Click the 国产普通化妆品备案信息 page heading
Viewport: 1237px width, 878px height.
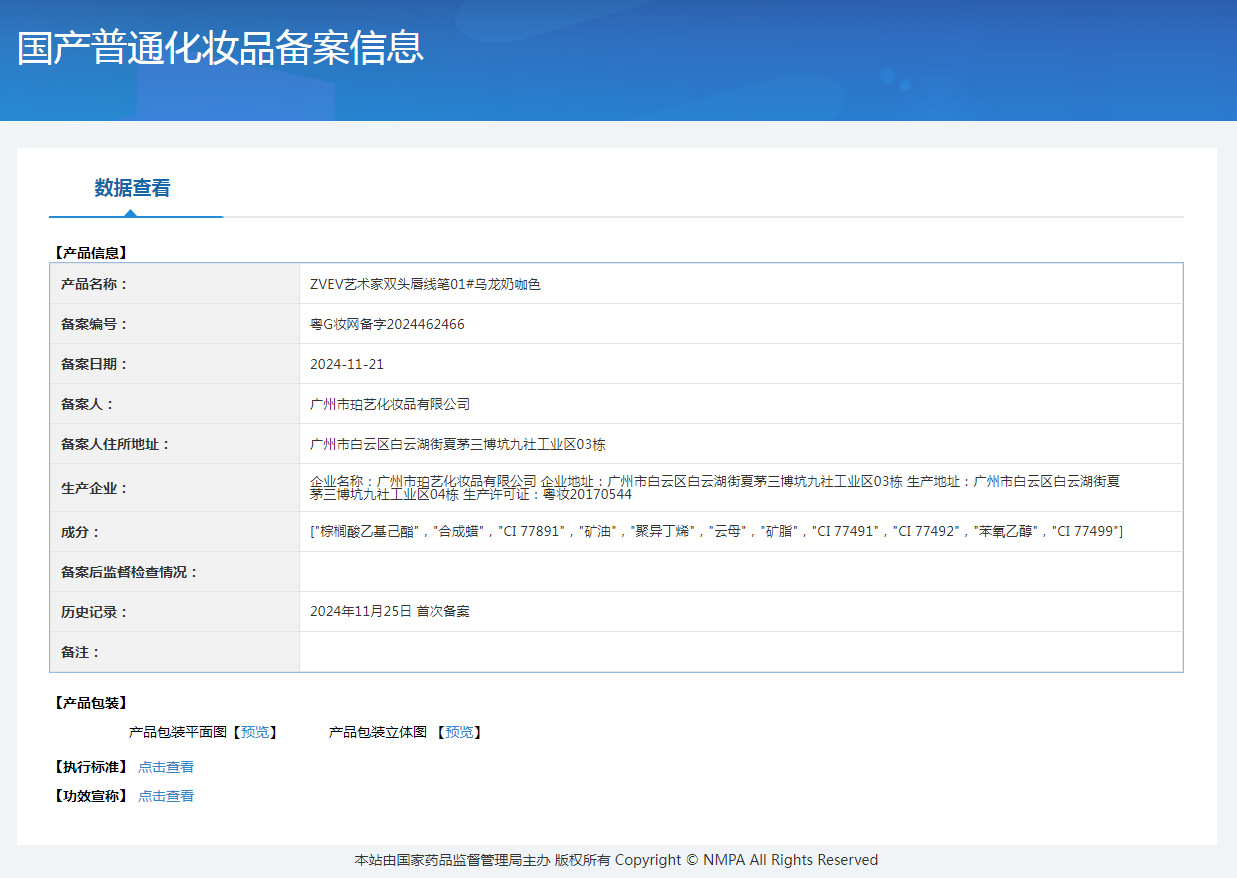click(220, 48)
